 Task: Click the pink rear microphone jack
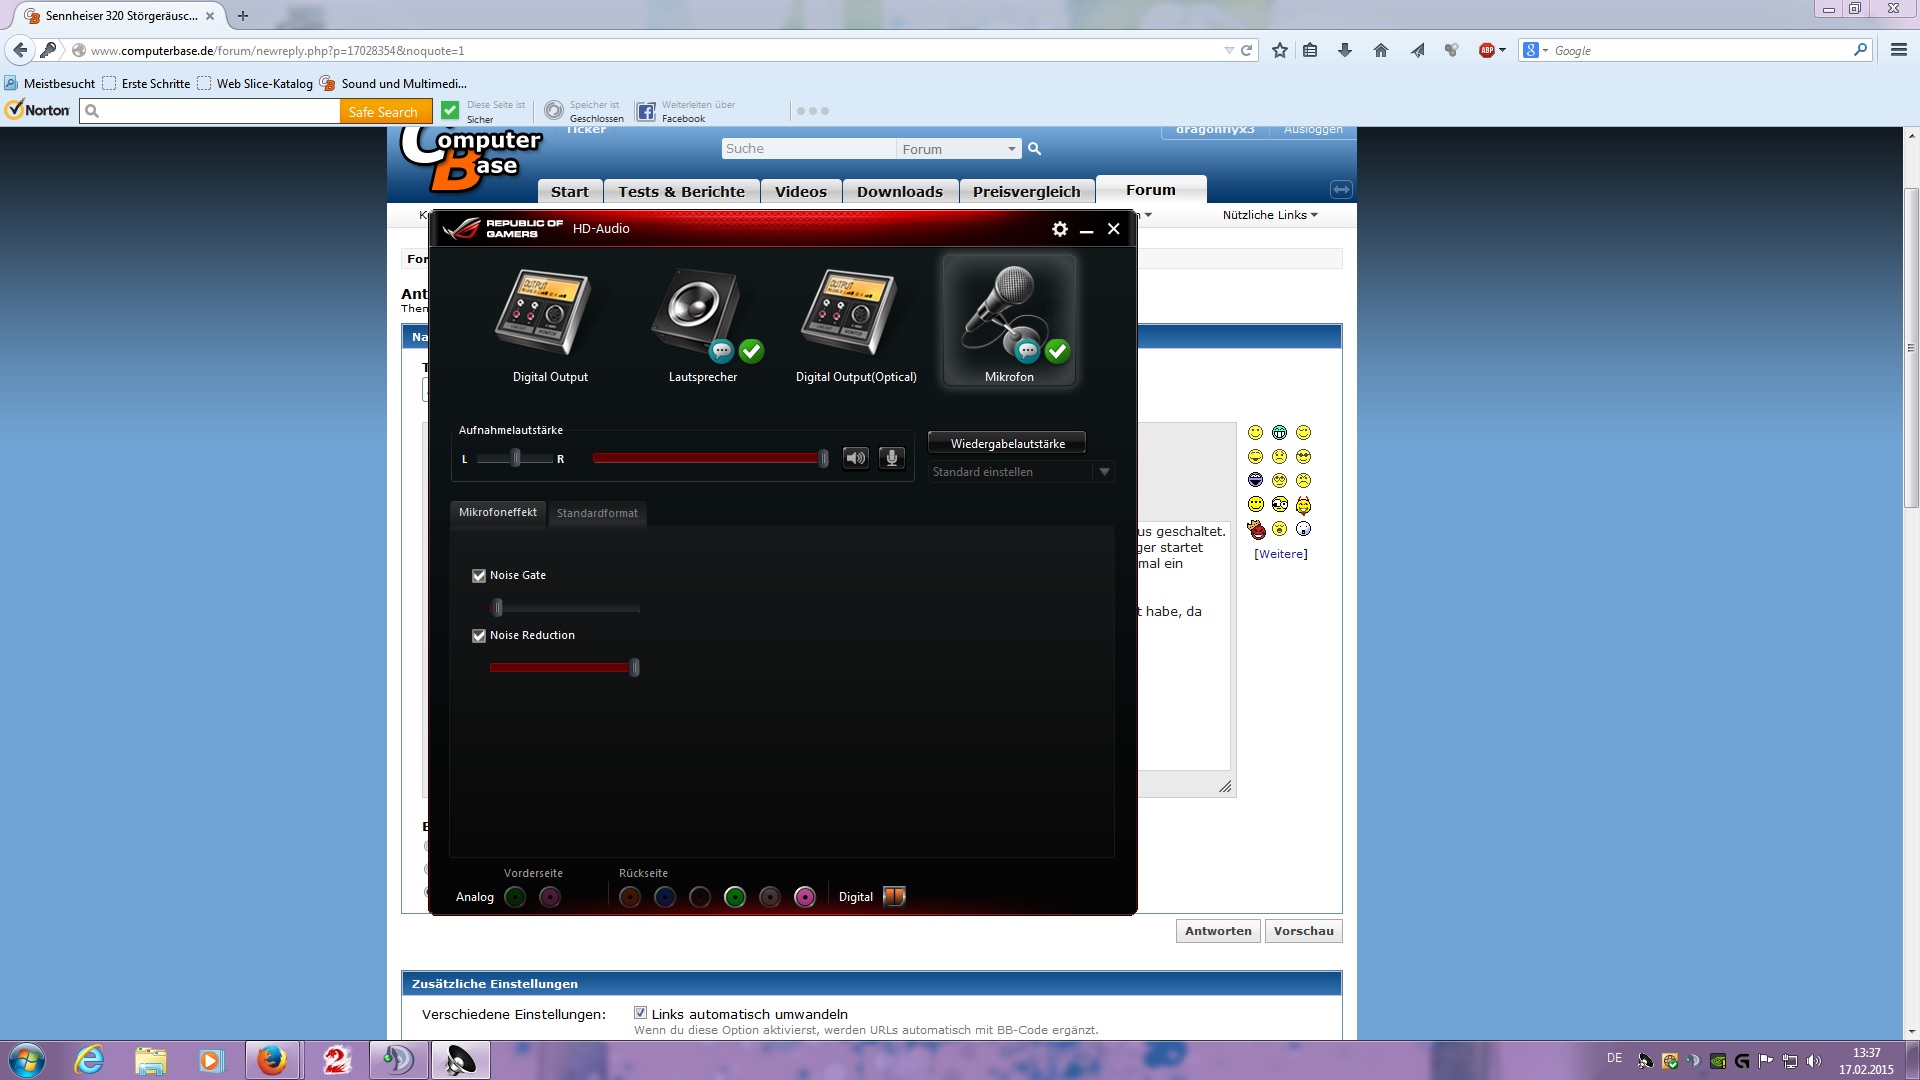click(805, 897)
